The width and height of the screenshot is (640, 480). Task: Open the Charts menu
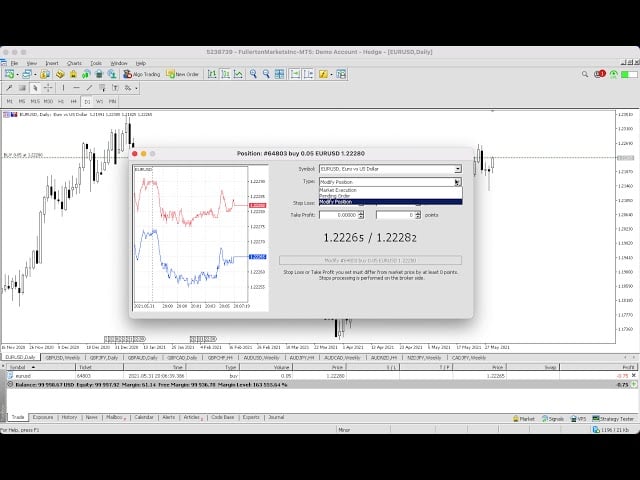pyautogui.click(x=74, y=63)
